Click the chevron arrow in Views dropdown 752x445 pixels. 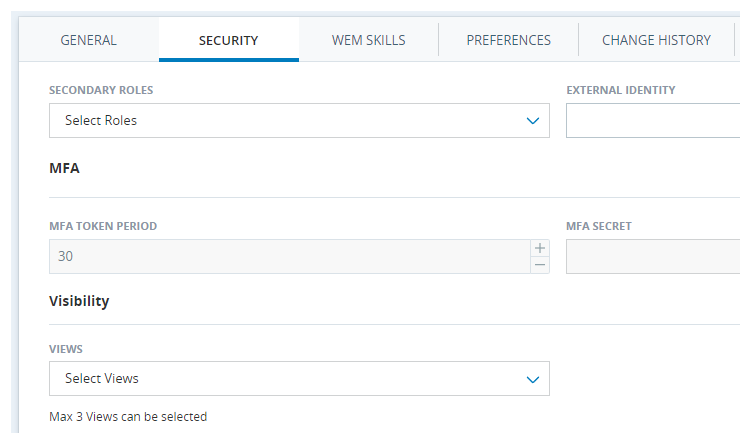click(x=533, y=379)
